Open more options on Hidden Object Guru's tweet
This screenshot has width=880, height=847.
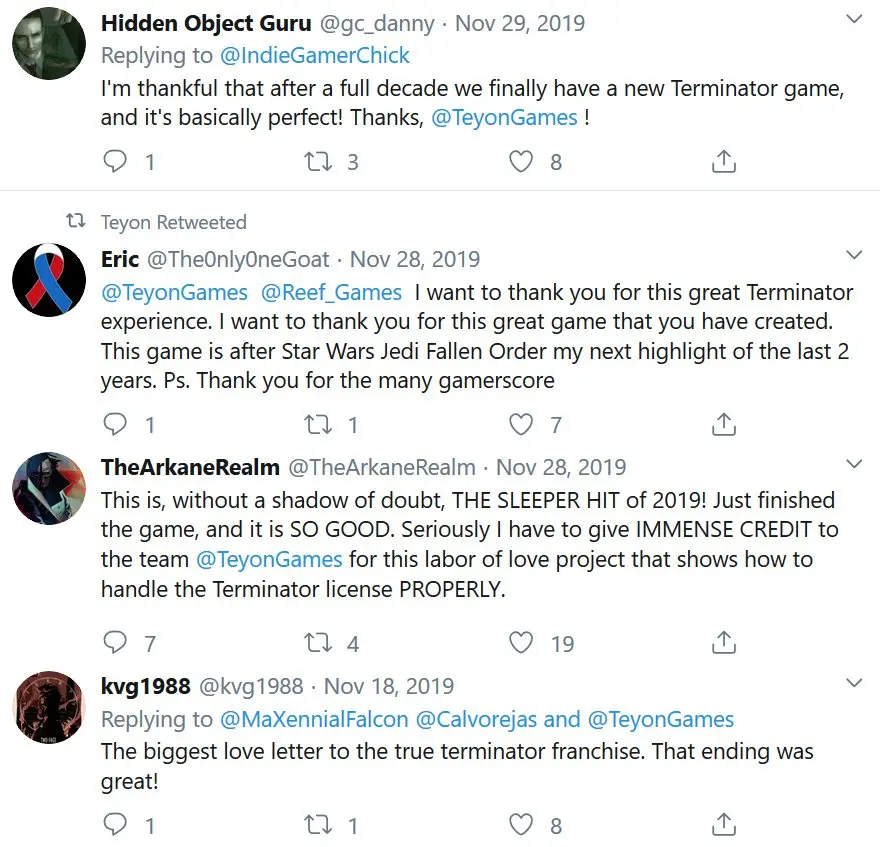coord(853,20)
